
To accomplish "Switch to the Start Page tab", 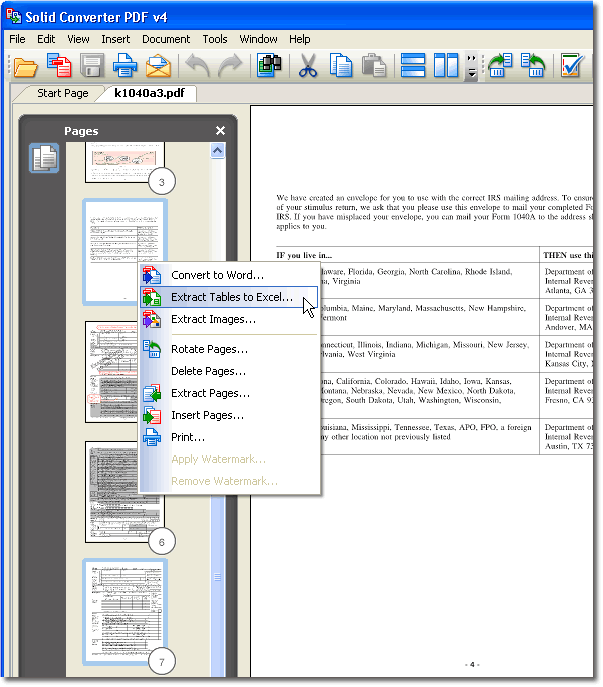I will [x=63, y=94].
